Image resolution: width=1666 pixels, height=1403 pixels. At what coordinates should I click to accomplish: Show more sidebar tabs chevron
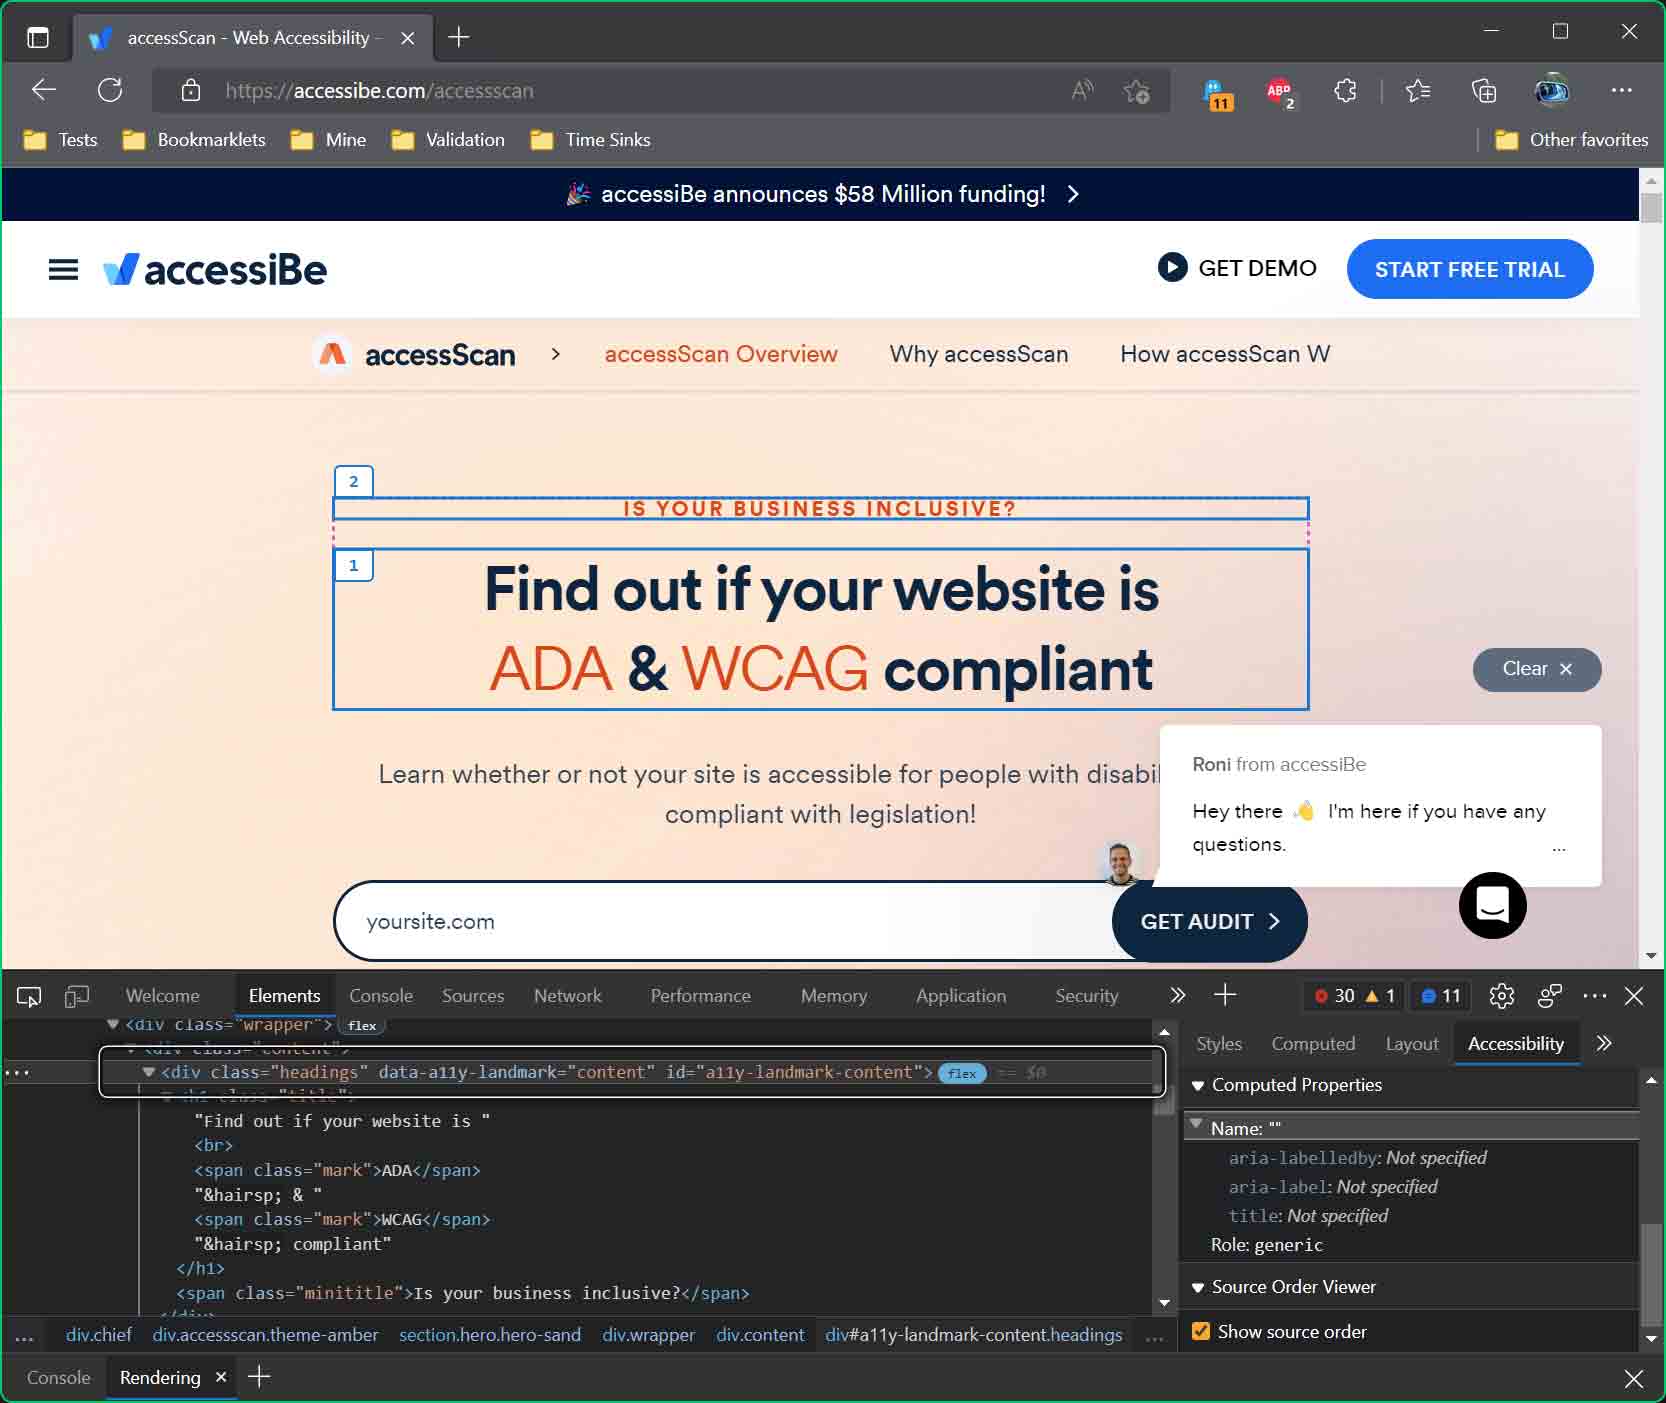point(1604,1043)
